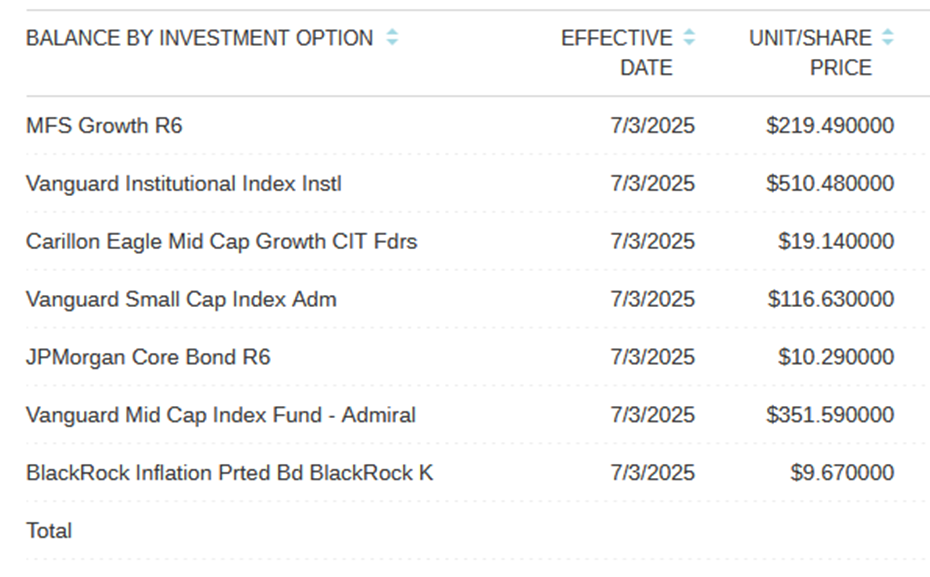Select the JPMorgan Core Bond R6 fund
The image size is (930, 577).
[x=148, y=357]
